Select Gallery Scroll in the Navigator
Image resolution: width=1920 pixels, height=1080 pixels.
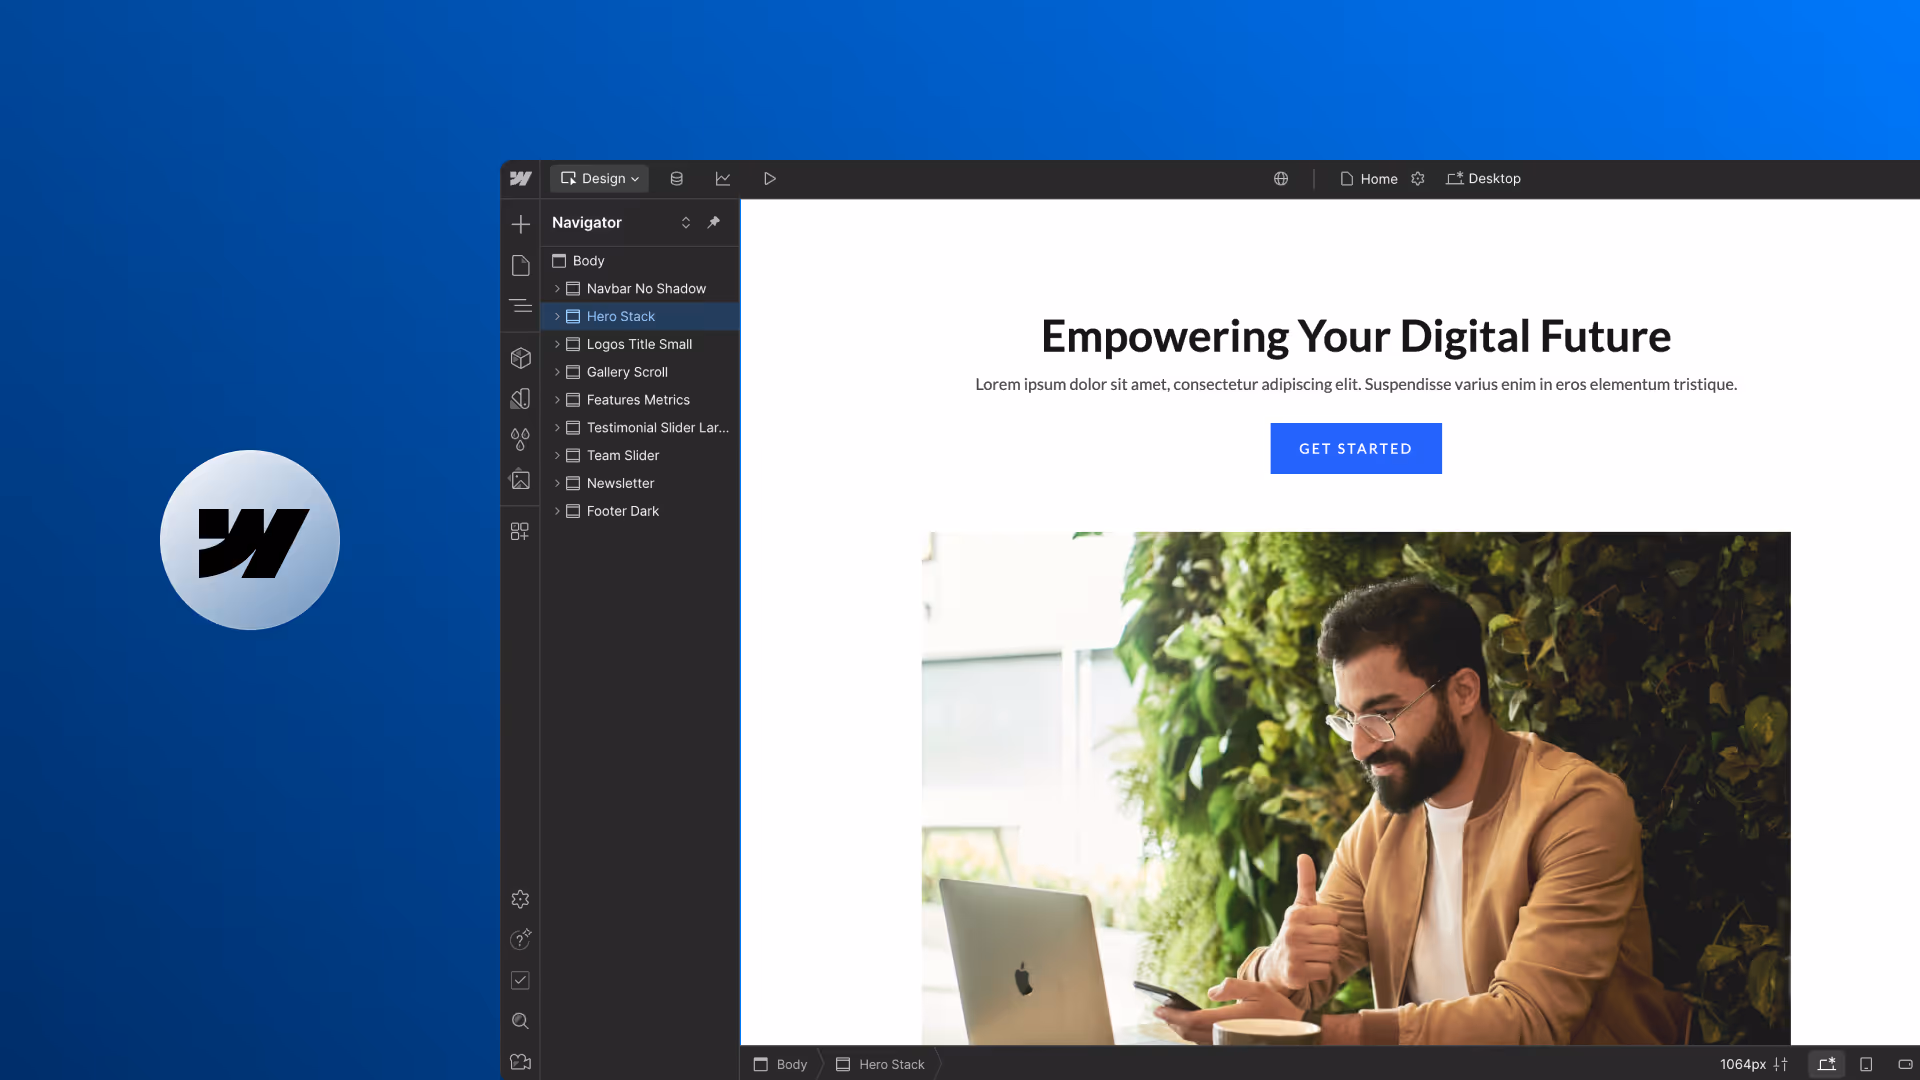(627, 372)
